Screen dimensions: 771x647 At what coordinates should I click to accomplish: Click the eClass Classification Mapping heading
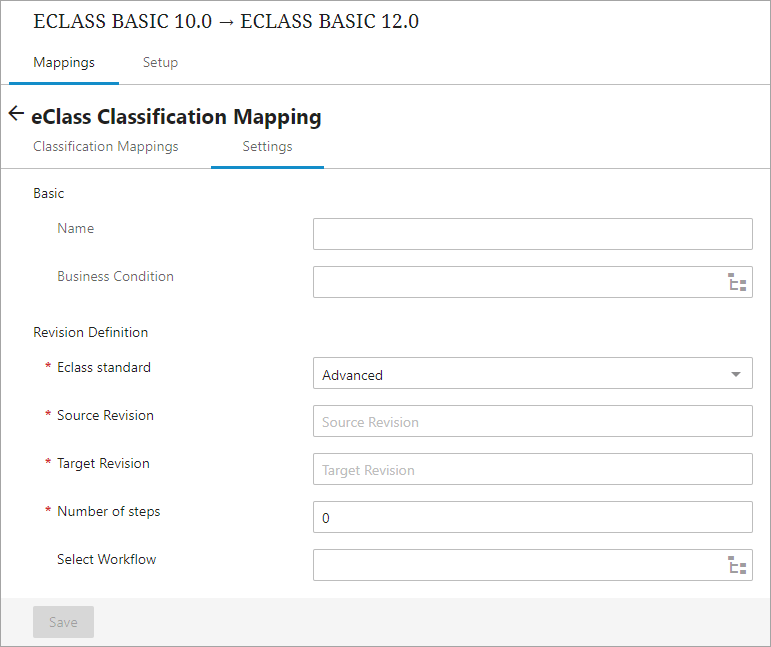pyautogui.click(x=177, y=117)
